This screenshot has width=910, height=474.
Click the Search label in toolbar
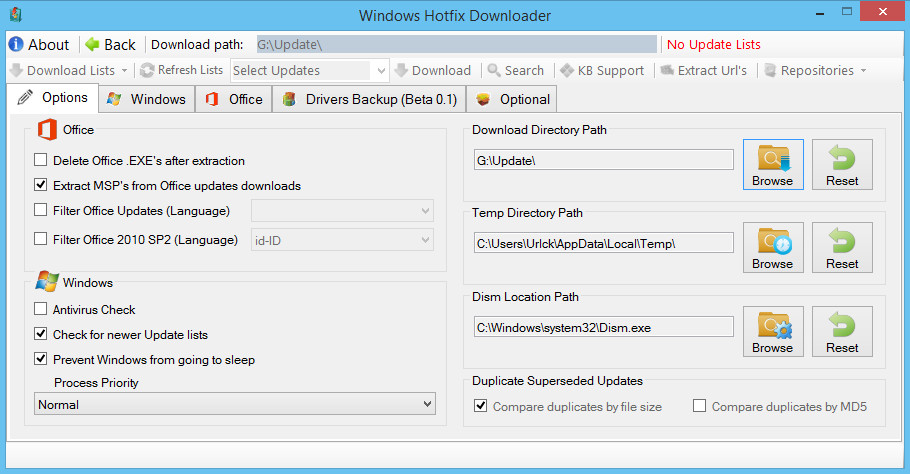pos(524,70)
